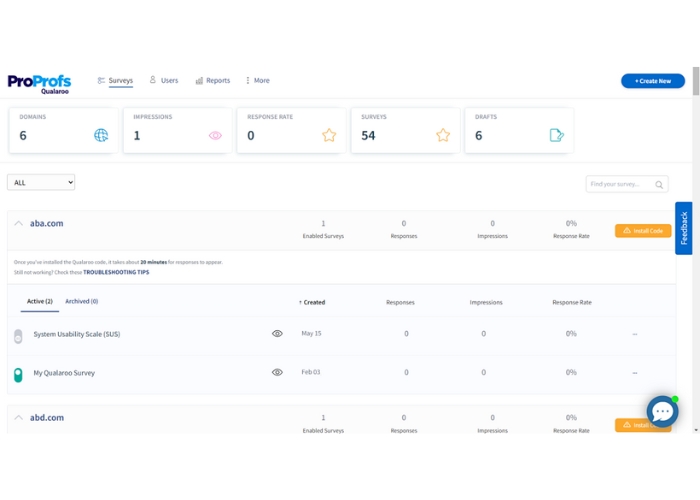
Task: Click the Reports bar chart icon
Action: tap(199, 80)
